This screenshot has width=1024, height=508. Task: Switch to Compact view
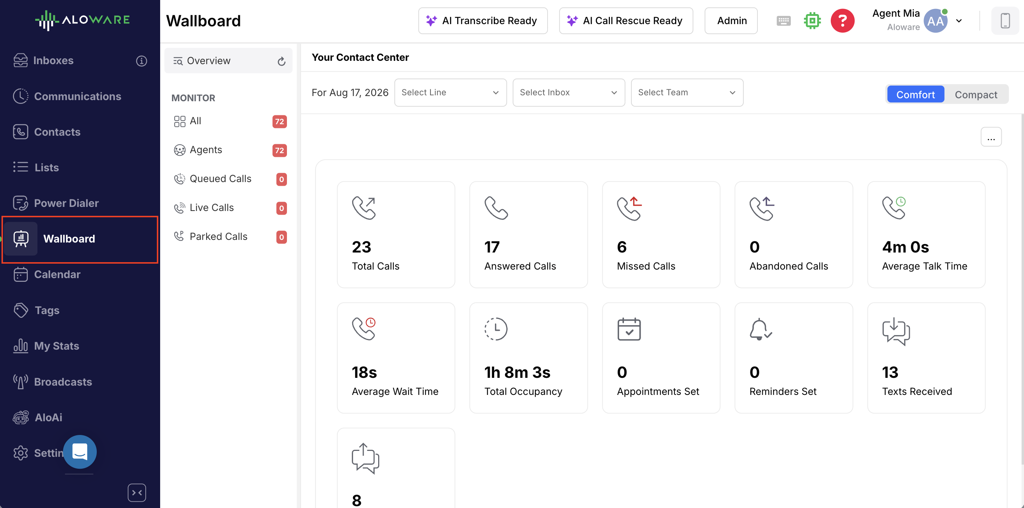tap(976, 95)
